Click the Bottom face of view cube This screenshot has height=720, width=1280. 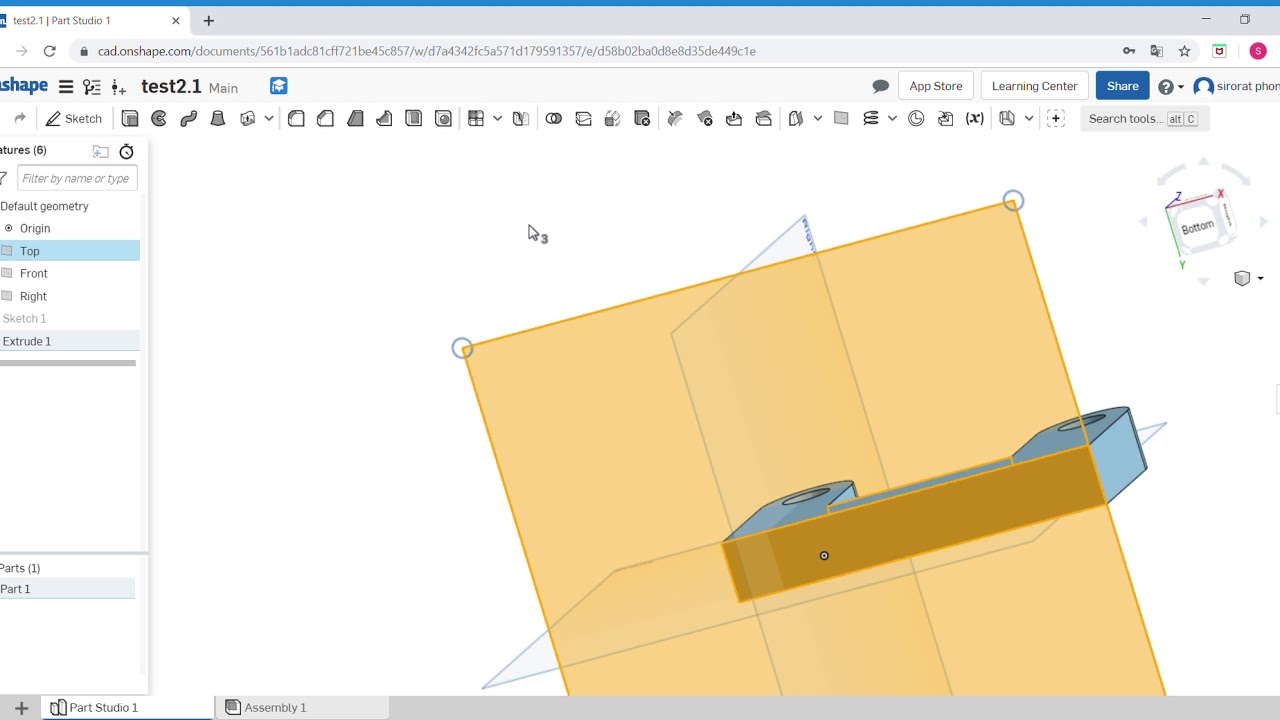[x=1197, y=227]
